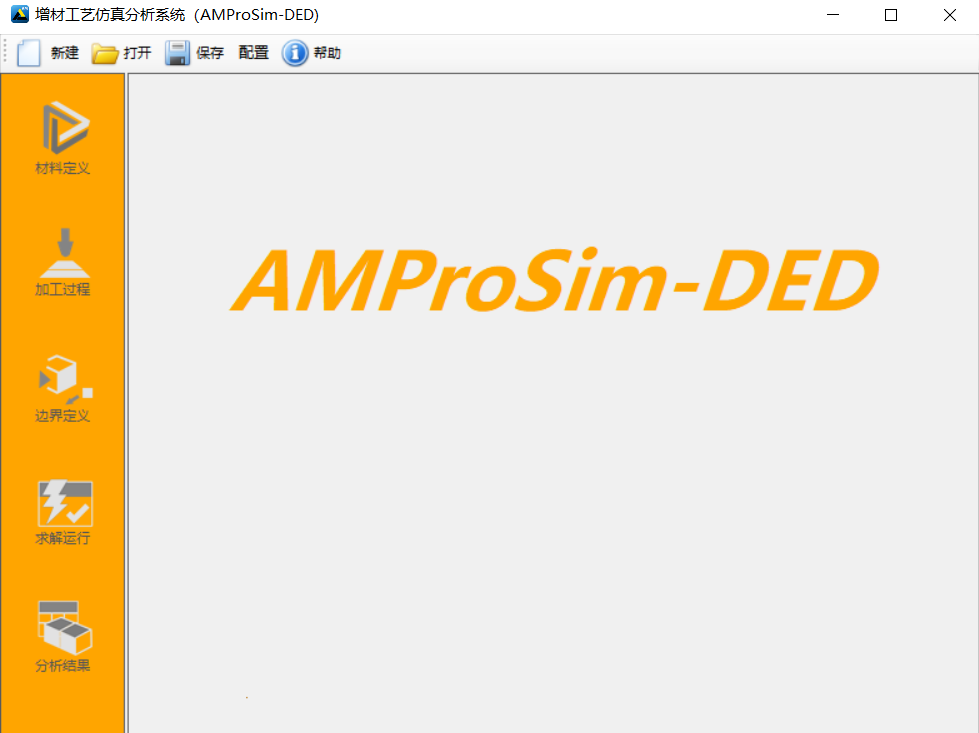979x733 pixels.
Task: Select the 帮助 text label in toolbar
Action: click(x=327, y=53)
